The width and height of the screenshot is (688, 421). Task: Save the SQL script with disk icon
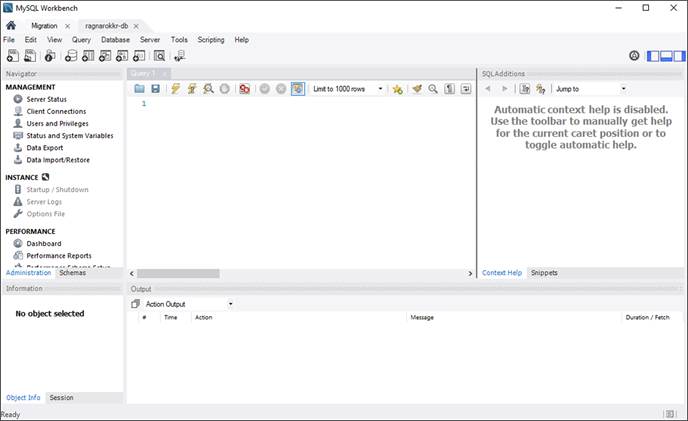(155, 89)
